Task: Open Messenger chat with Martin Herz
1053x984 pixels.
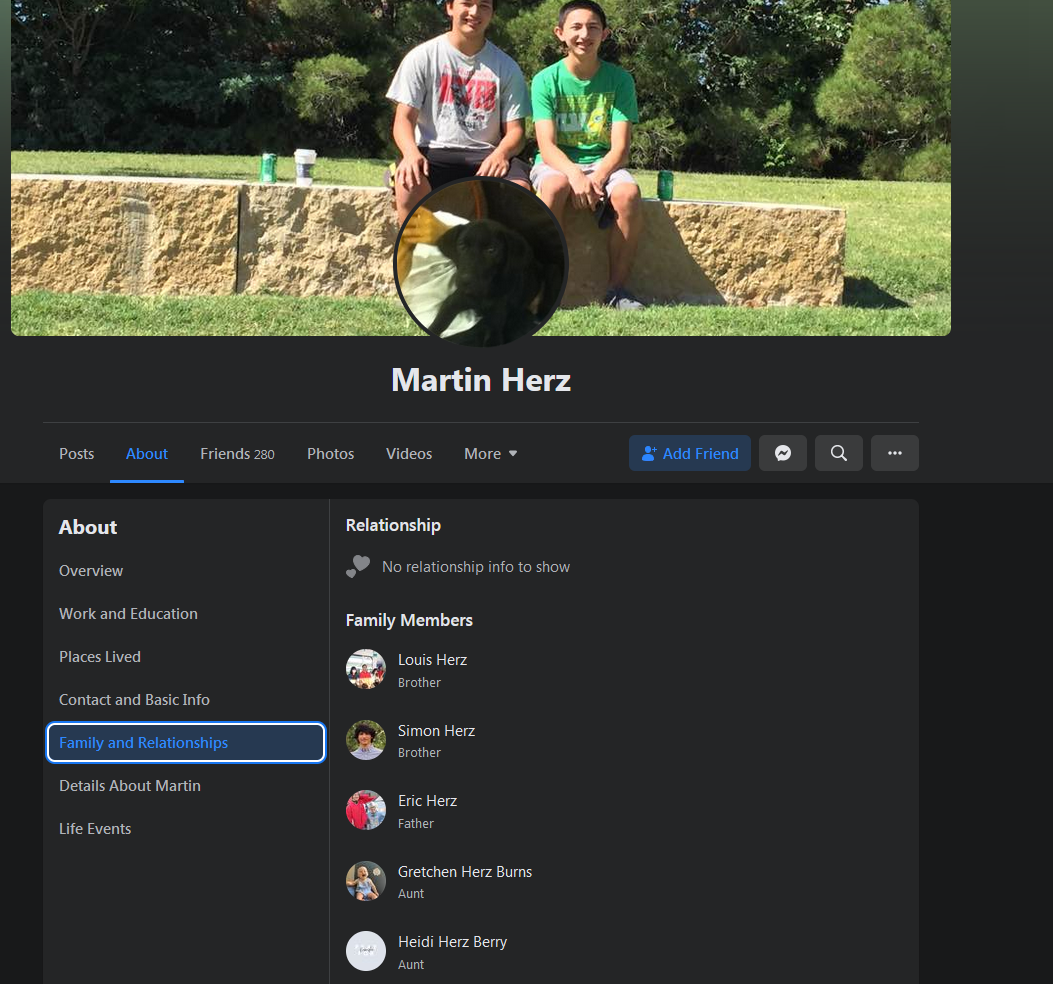Action: [x=782, y=453]
